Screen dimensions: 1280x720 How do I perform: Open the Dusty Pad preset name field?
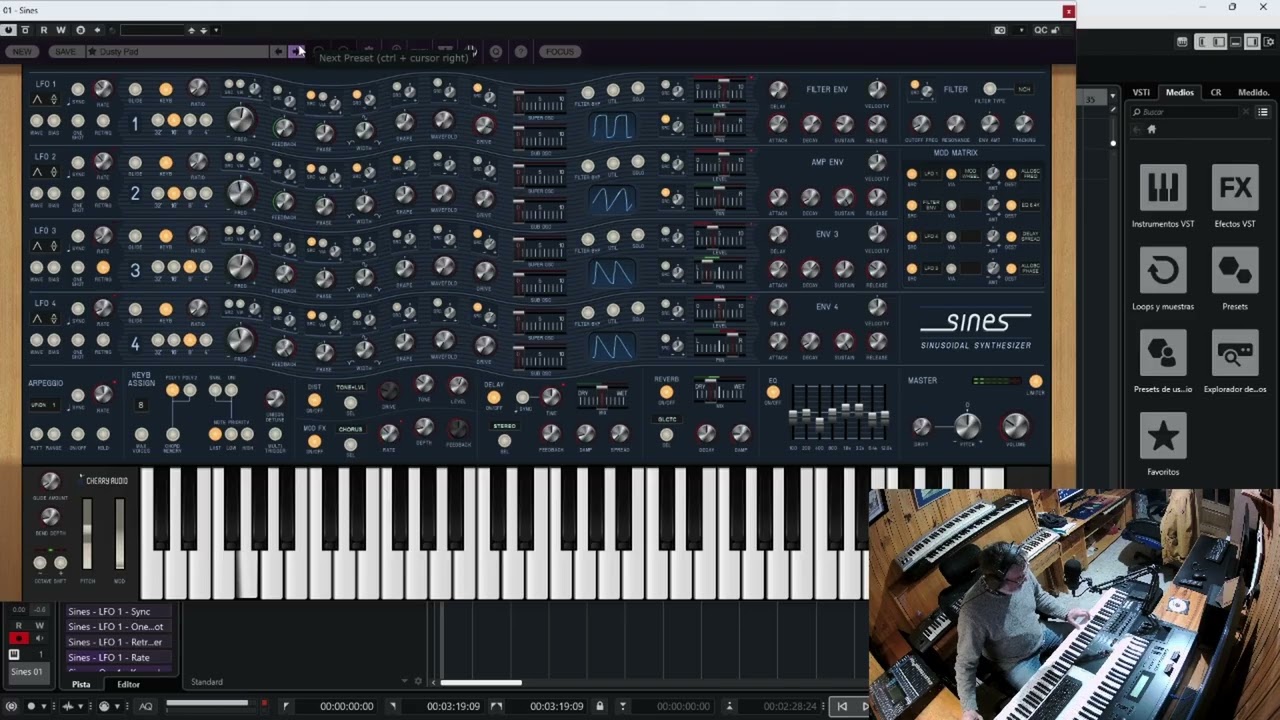pos(178,51)
